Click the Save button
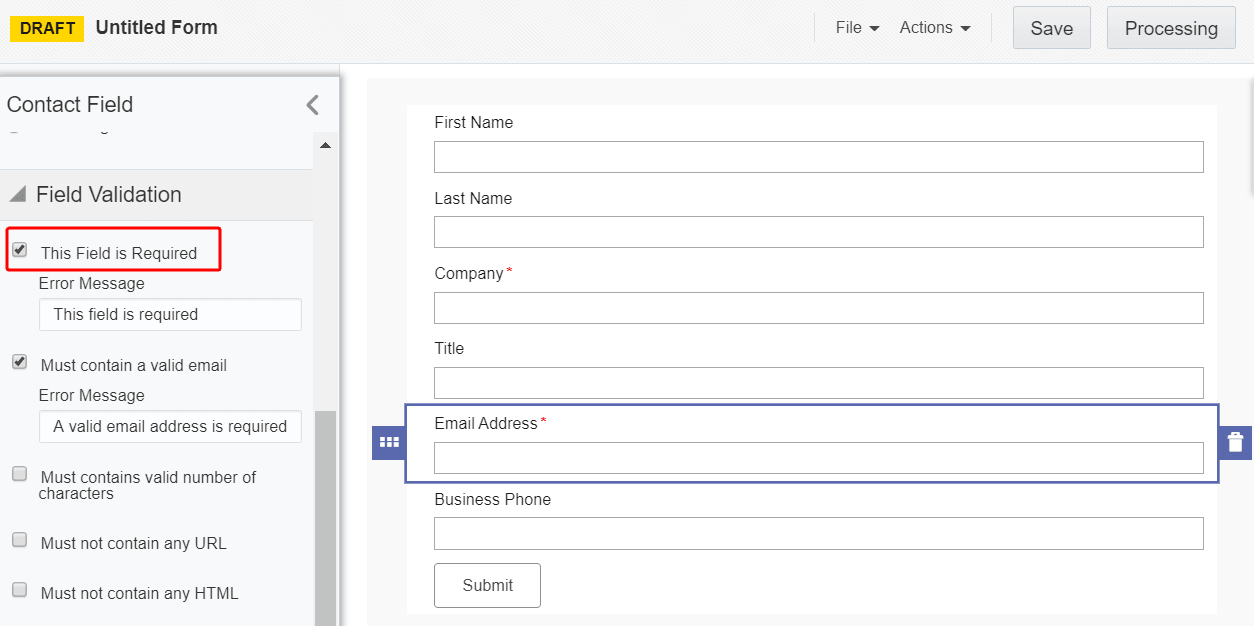 (x=1051, y=28)
